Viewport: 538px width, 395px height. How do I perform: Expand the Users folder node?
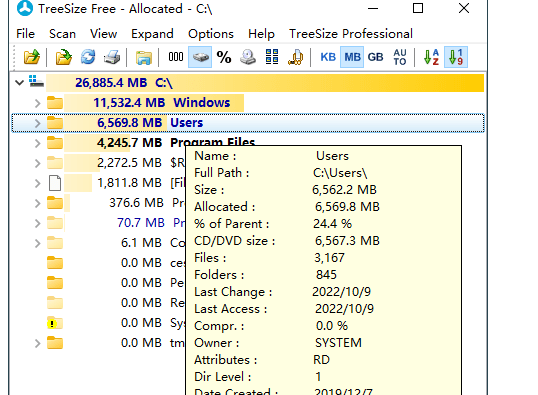(37, 123)
